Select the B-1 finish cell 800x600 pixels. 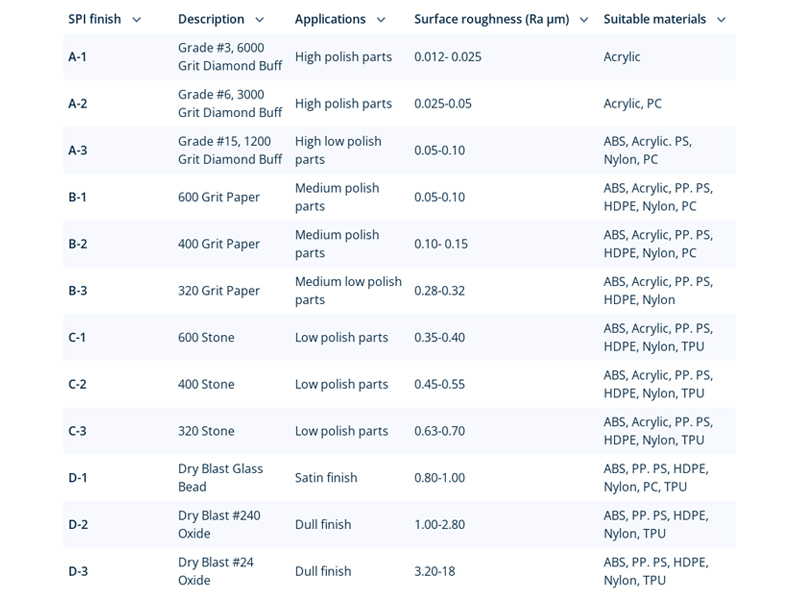click(x=78, y=197)
